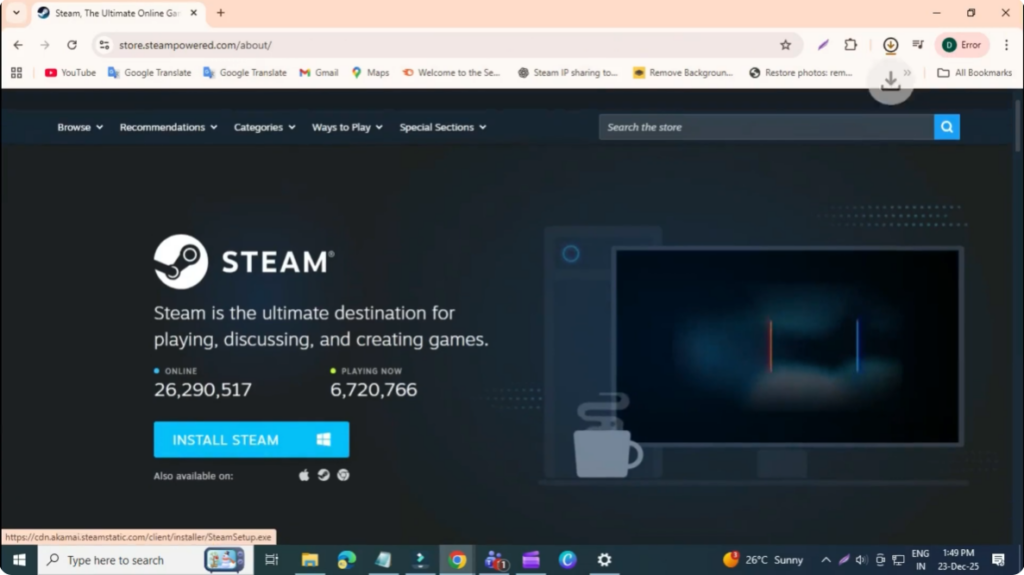Open the tab search dropdown arrow
The width and height of the screenshot is (1024, 575).
tap(16, 12)
